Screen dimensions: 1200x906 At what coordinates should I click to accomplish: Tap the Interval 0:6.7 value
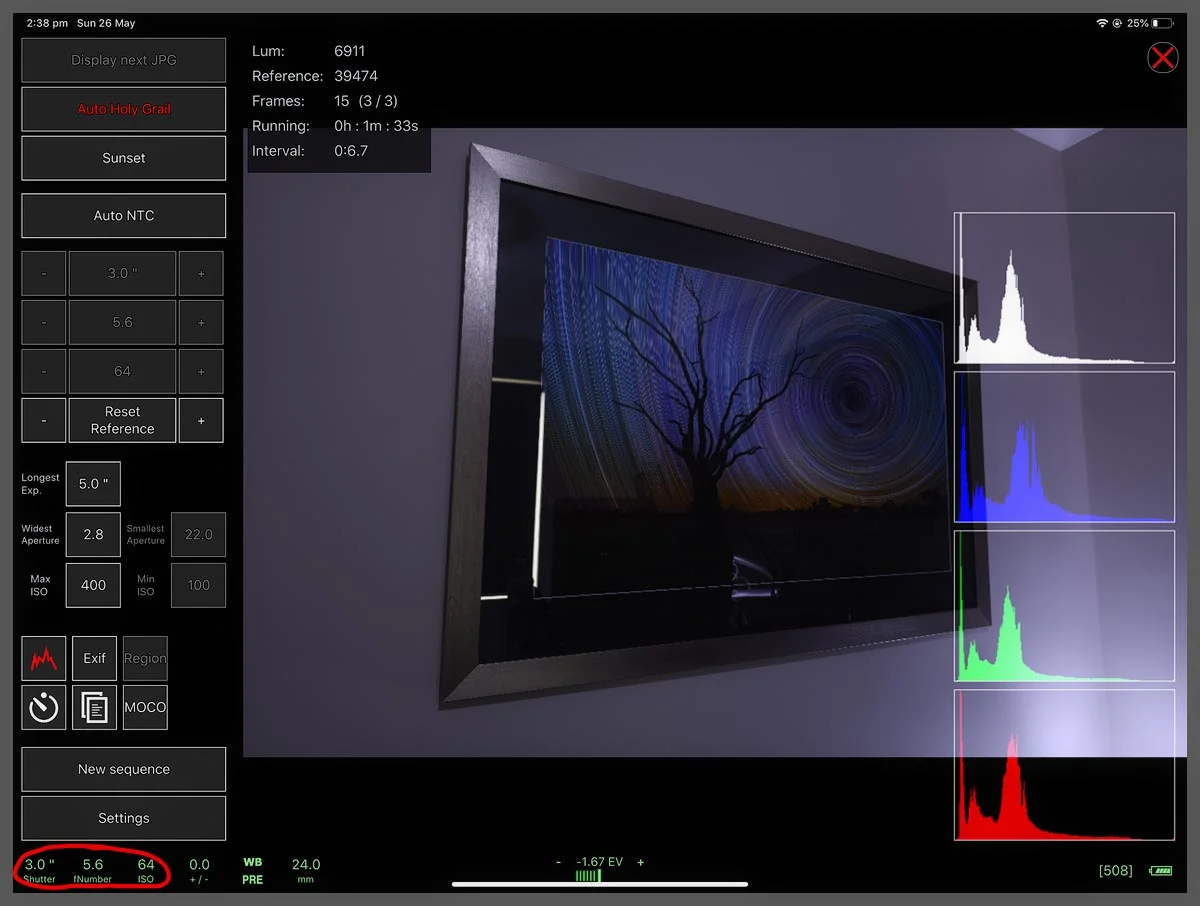[351, 151]
